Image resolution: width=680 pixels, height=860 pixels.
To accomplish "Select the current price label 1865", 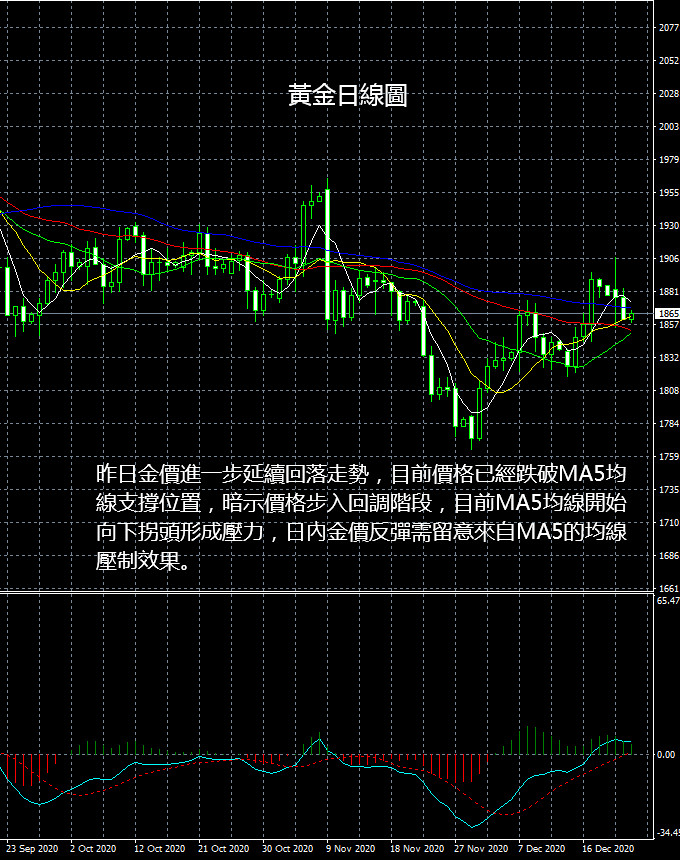I will (668, 314).
